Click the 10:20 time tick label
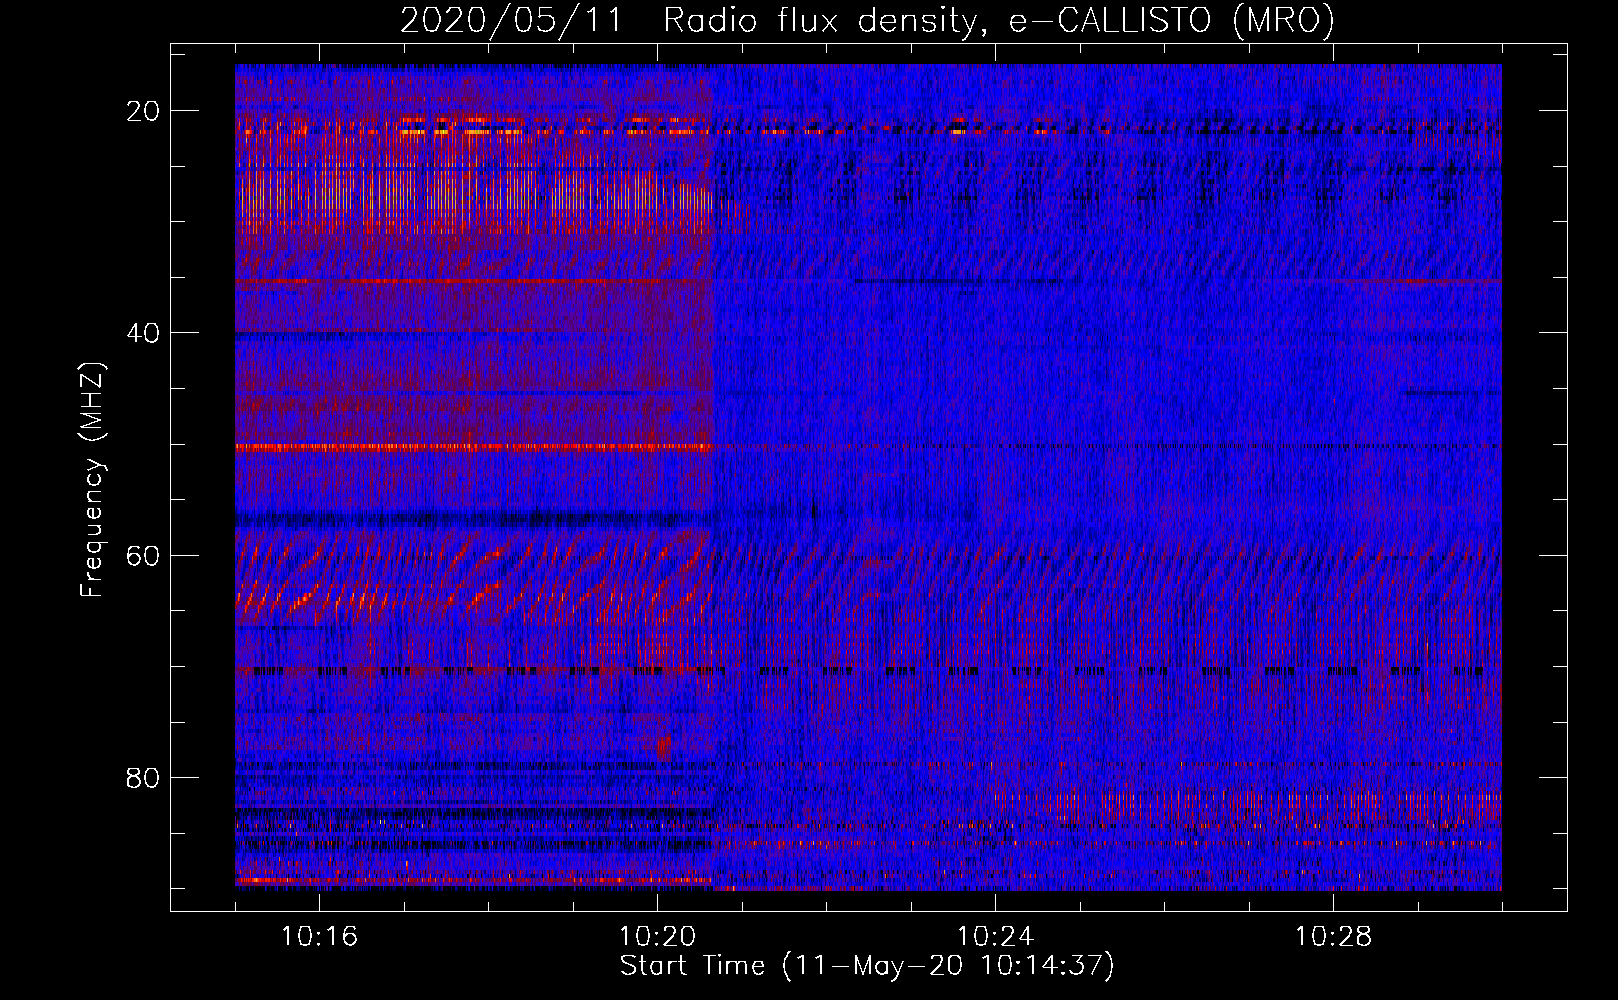This screenshot has height=1000, width=1618. tap(657, 937)
